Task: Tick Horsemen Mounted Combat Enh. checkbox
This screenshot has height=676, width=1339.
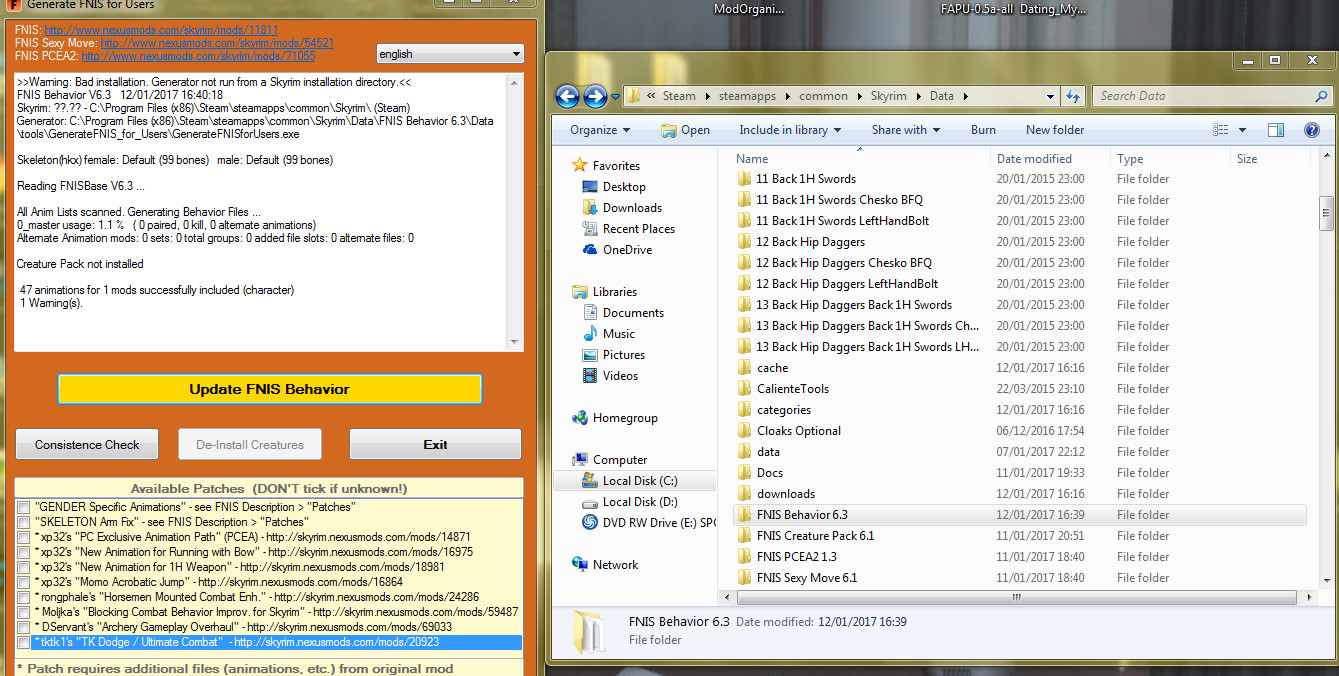Action: pos(23,598)
